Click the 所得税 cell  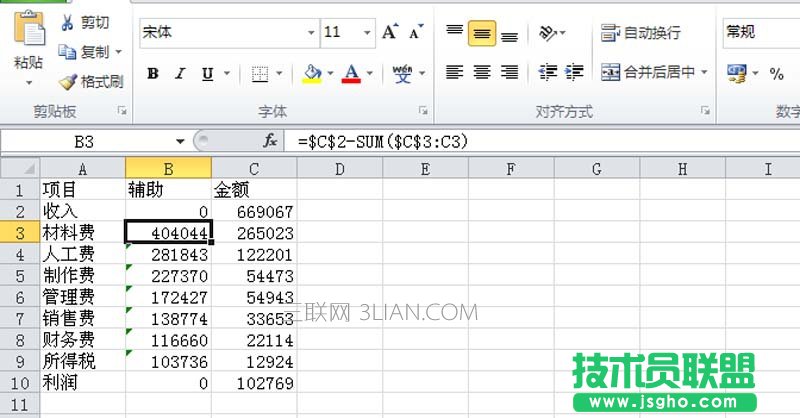pos(83,361)
